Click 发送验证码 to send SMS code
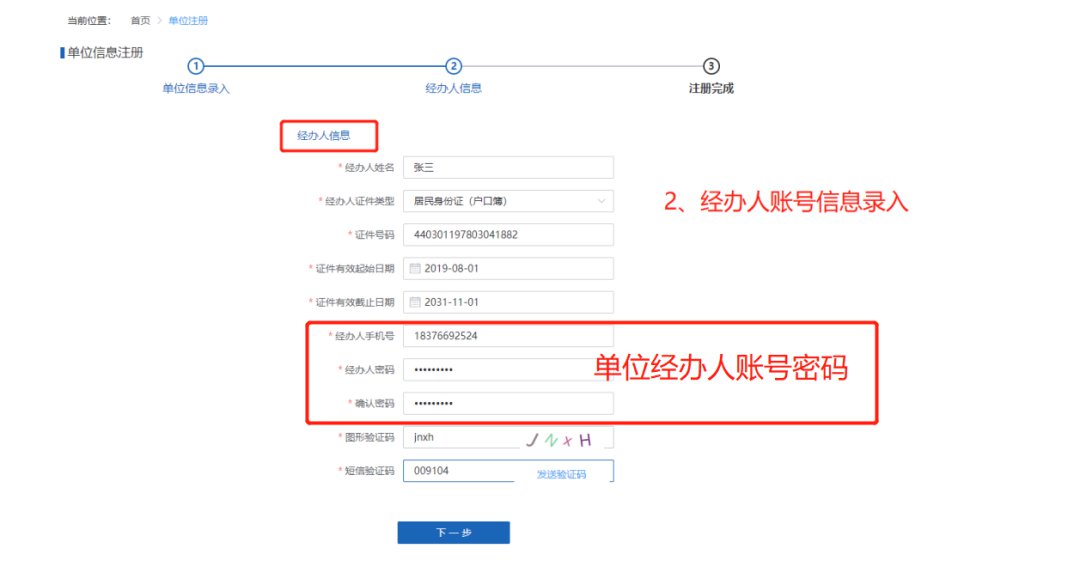The width and height of the screenshot is (1080, 579). 561,474
